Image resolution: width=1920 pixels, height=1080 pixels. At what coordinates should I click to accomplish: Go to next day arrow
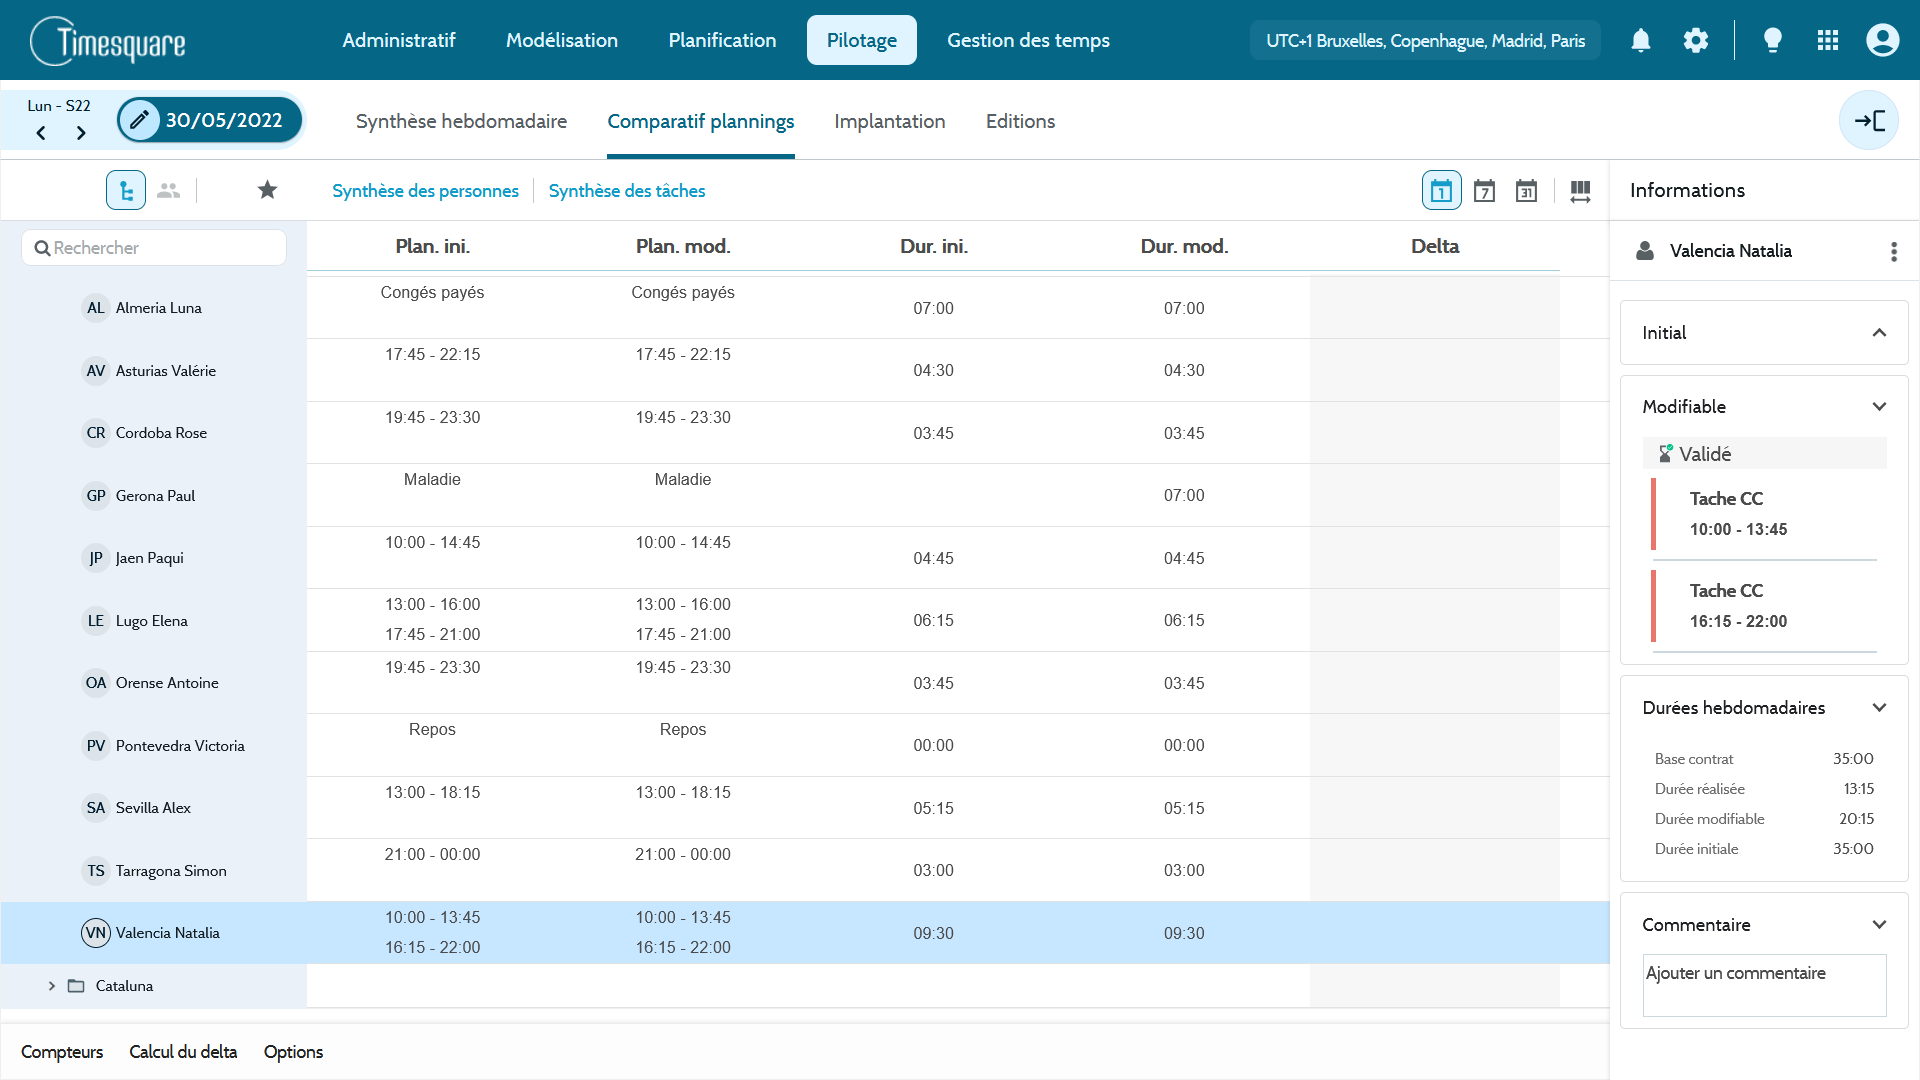81,133
